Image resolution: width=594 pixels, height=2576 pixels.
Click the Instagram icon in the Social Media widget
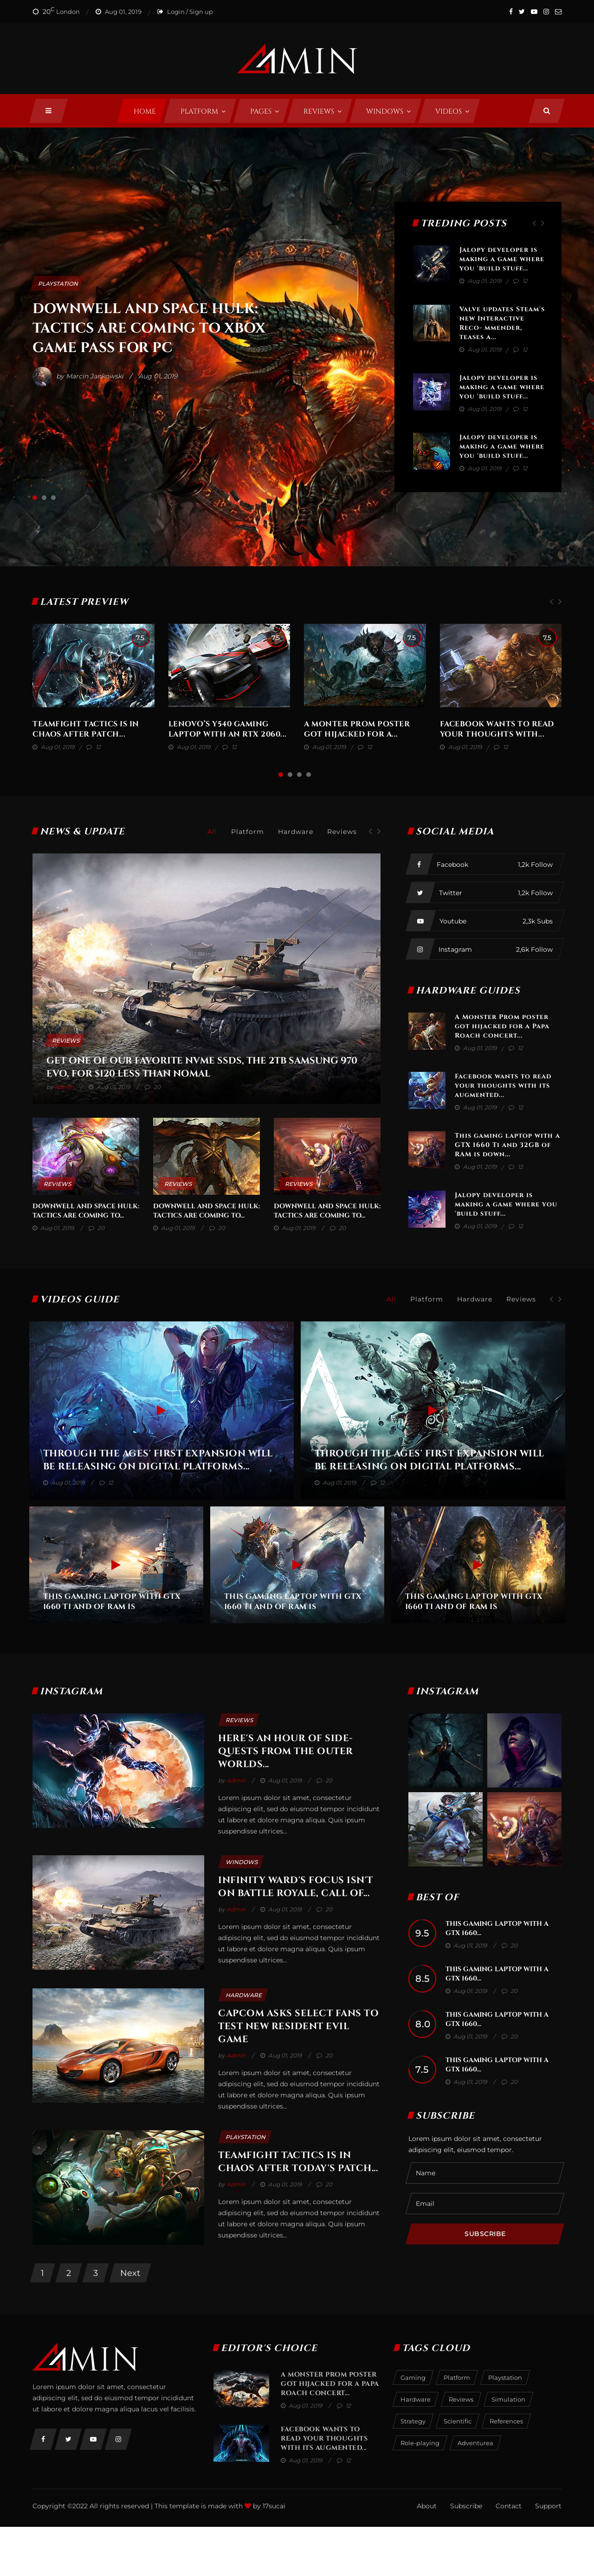(419, 949)
